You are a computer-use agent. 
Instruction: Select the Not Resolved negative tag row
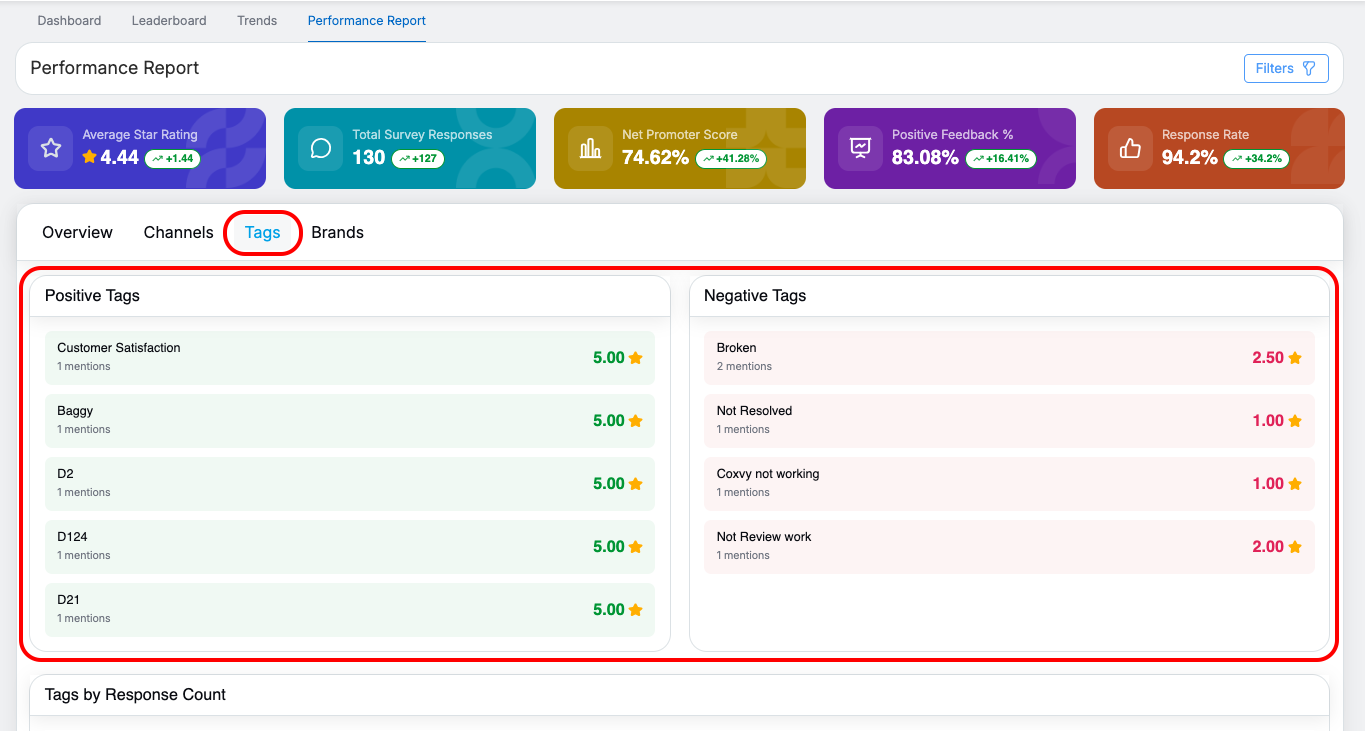click(1008, 420)
